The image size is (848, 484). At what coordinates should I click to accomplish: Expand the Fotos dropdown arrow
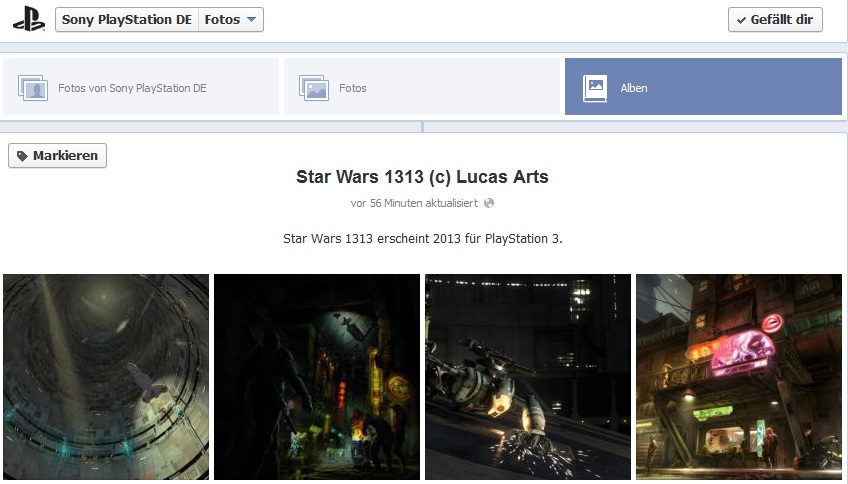click(x=251, y=19)
